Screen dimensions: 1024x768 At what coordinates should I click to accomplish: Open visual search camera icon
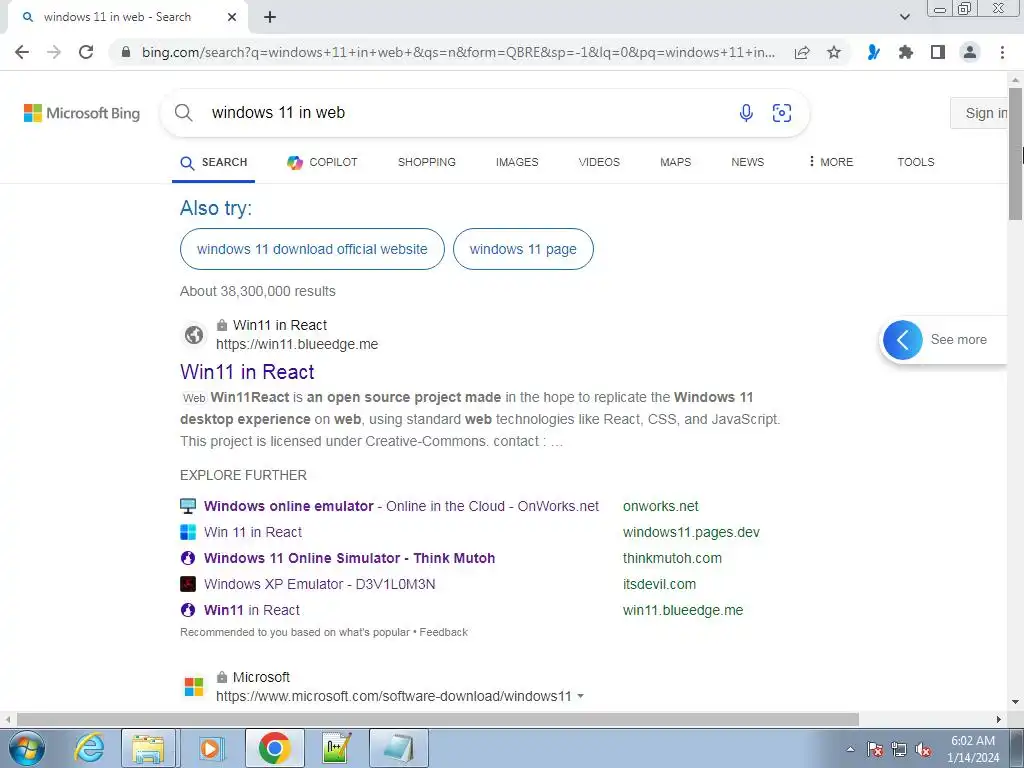pyautogui.click(x=782, y=113)
